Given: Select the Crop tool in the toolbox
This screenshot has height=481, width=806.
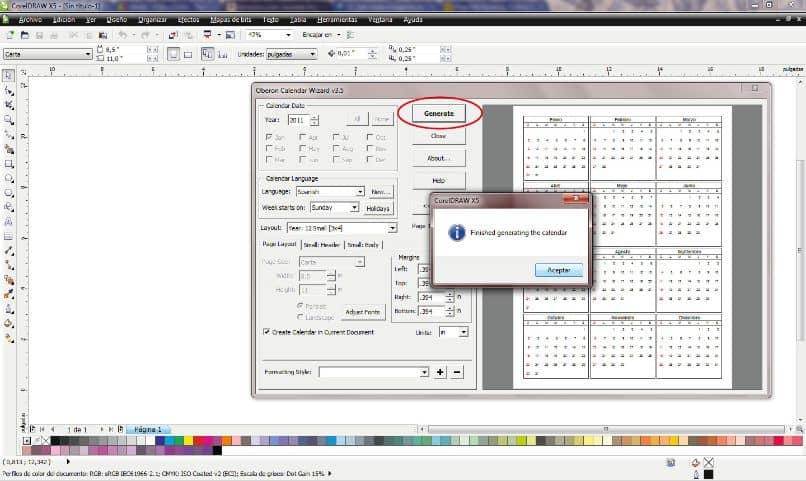Looking at the screenshot, I should (9, 105).
